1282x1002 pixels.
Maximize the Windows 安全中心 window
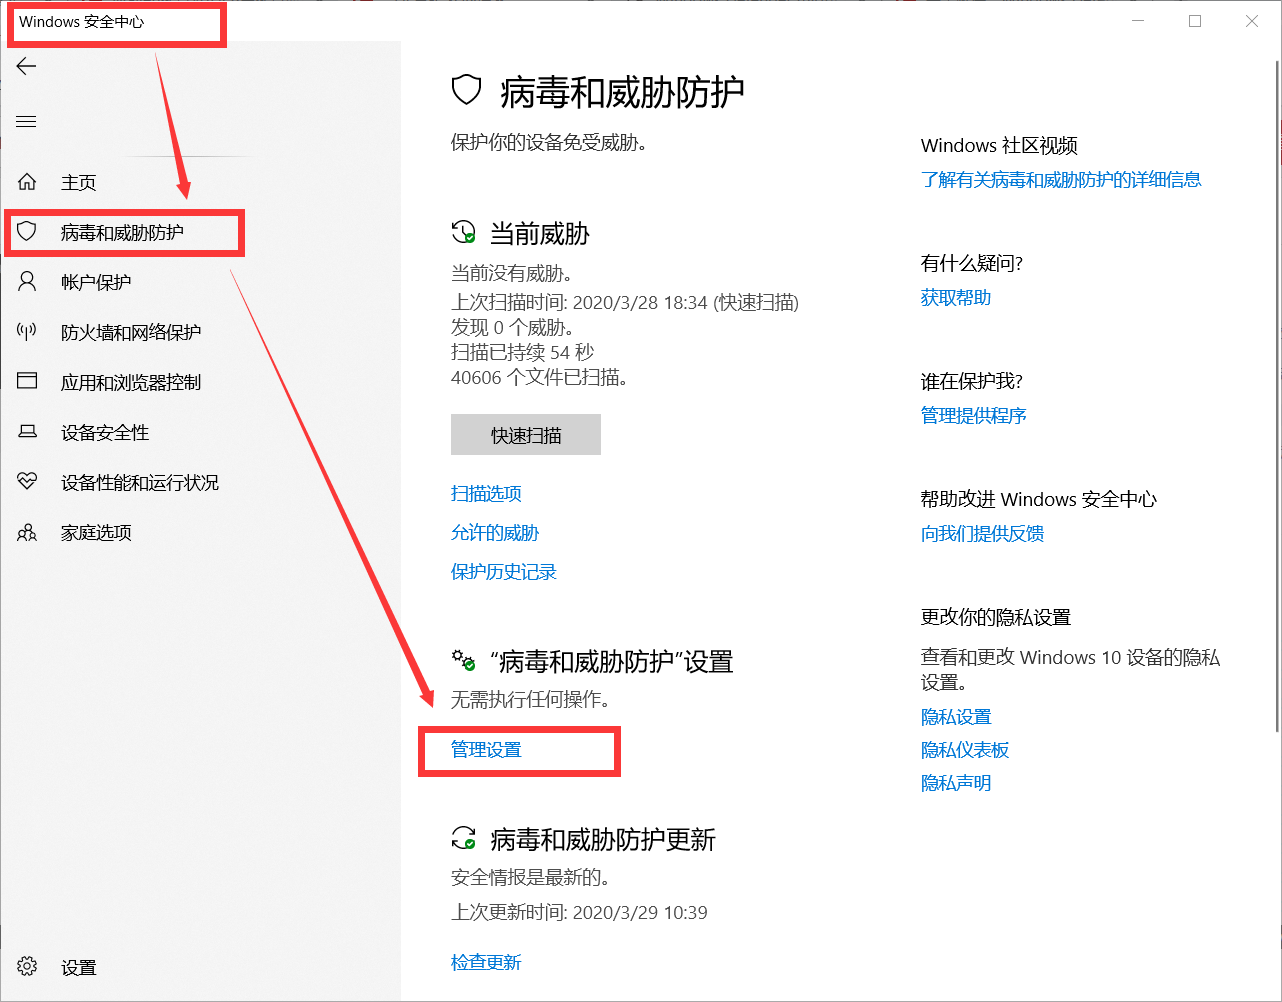pyautogui.click(x=1195, y=21)
